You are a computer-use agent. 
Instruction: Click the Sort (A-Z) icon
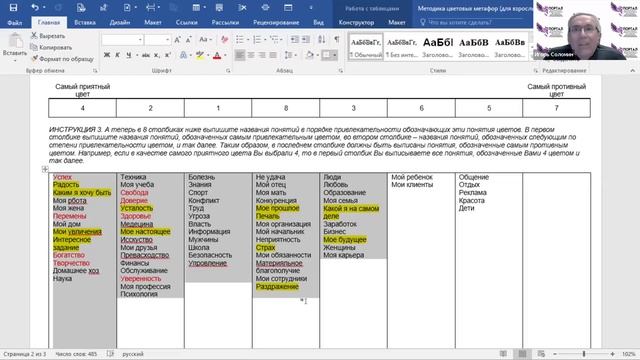(x=322, y=40)
